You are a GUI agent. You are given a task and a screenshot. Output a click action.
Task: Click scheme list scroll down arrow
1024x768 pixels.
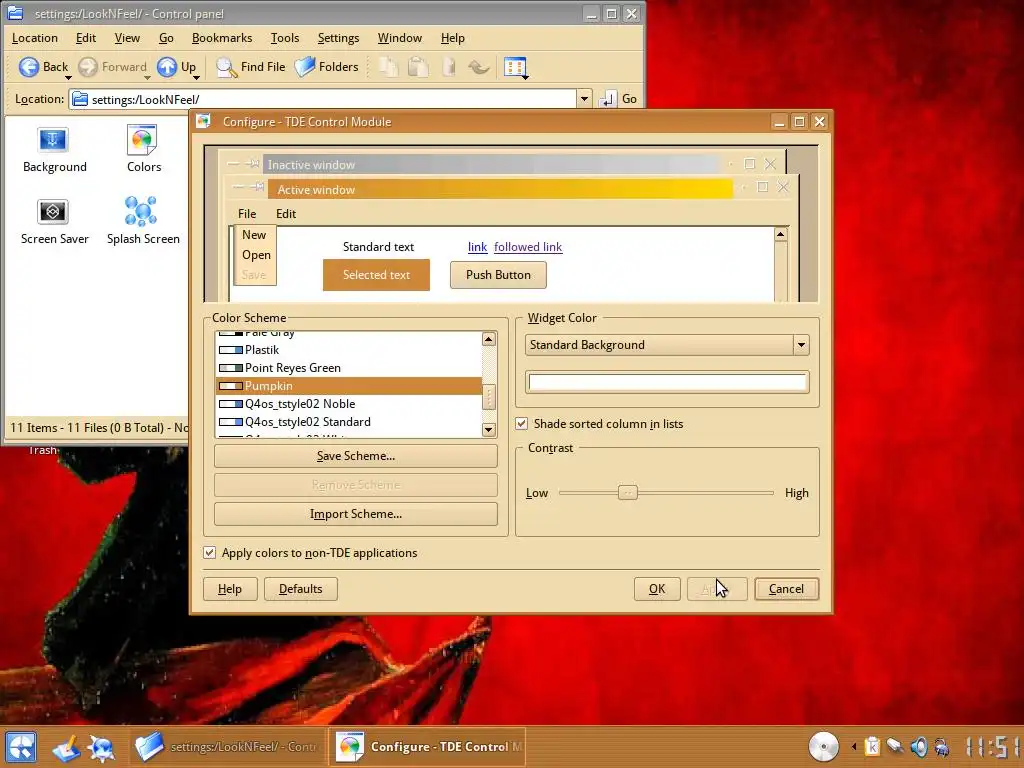(x=488, y=430)
